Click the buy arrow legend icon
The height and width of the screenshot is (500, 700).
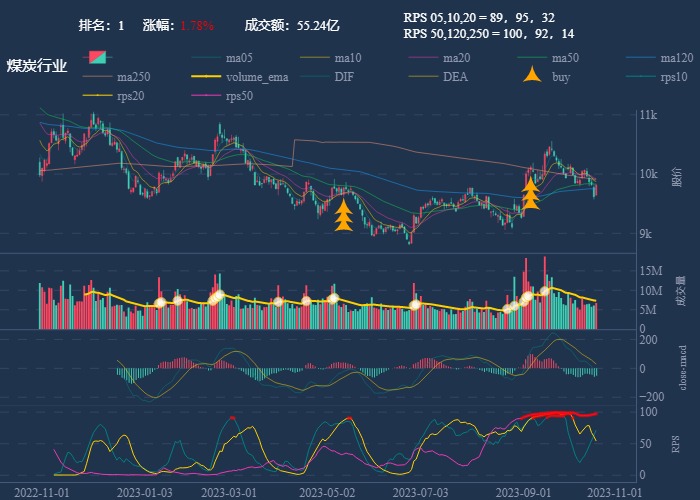(534, 76)
